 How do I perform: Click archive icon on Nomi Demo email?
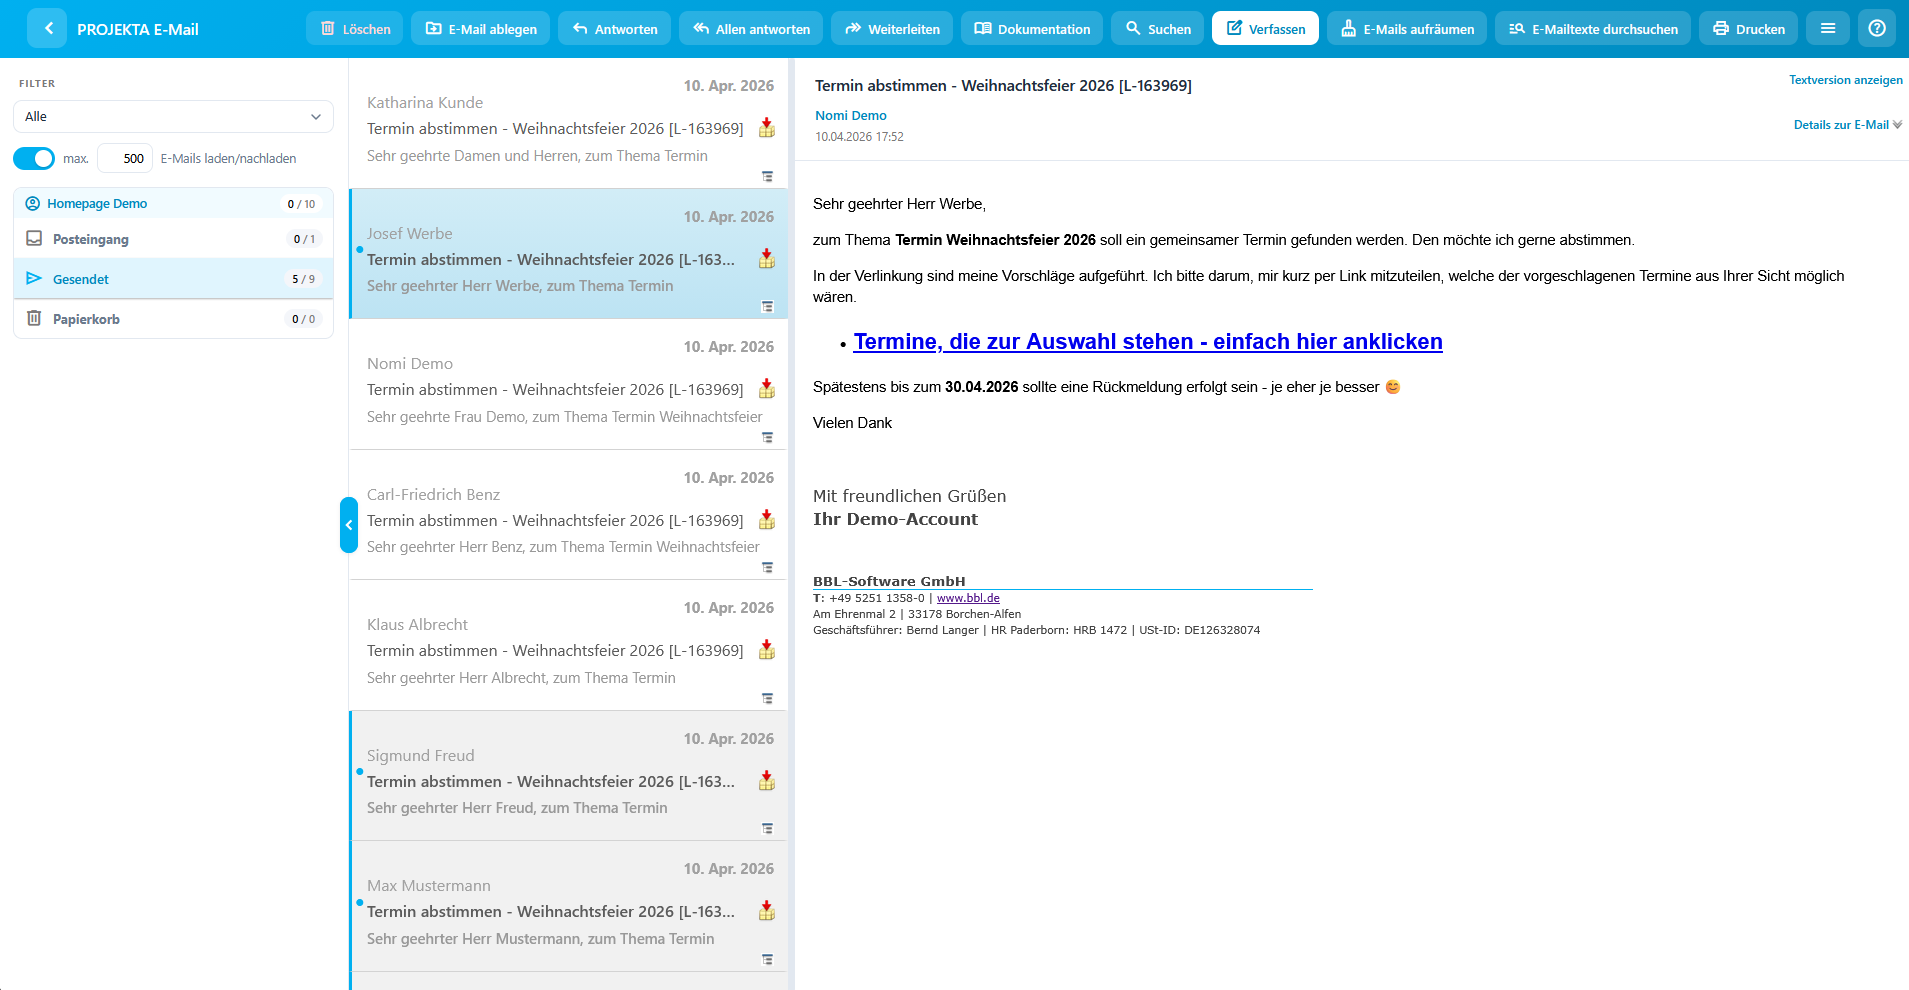[x=767, y=389]
